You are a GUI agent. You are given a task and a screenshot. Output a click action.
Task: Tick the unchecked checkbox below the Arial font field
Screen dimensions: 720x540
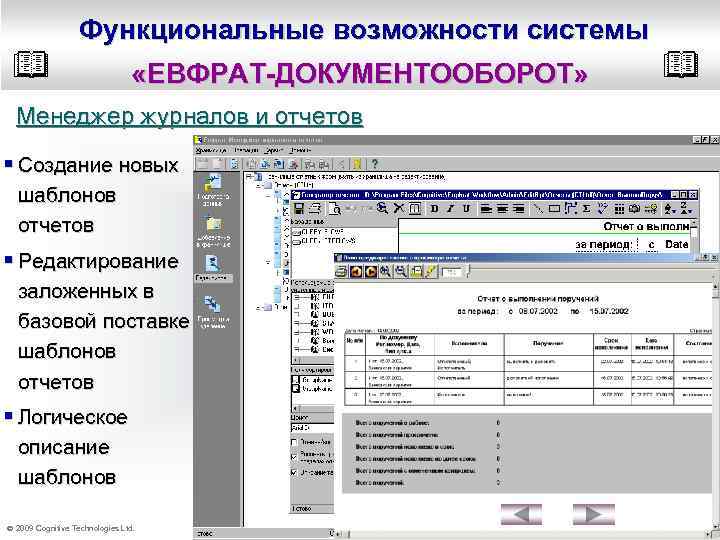[294, 442]
